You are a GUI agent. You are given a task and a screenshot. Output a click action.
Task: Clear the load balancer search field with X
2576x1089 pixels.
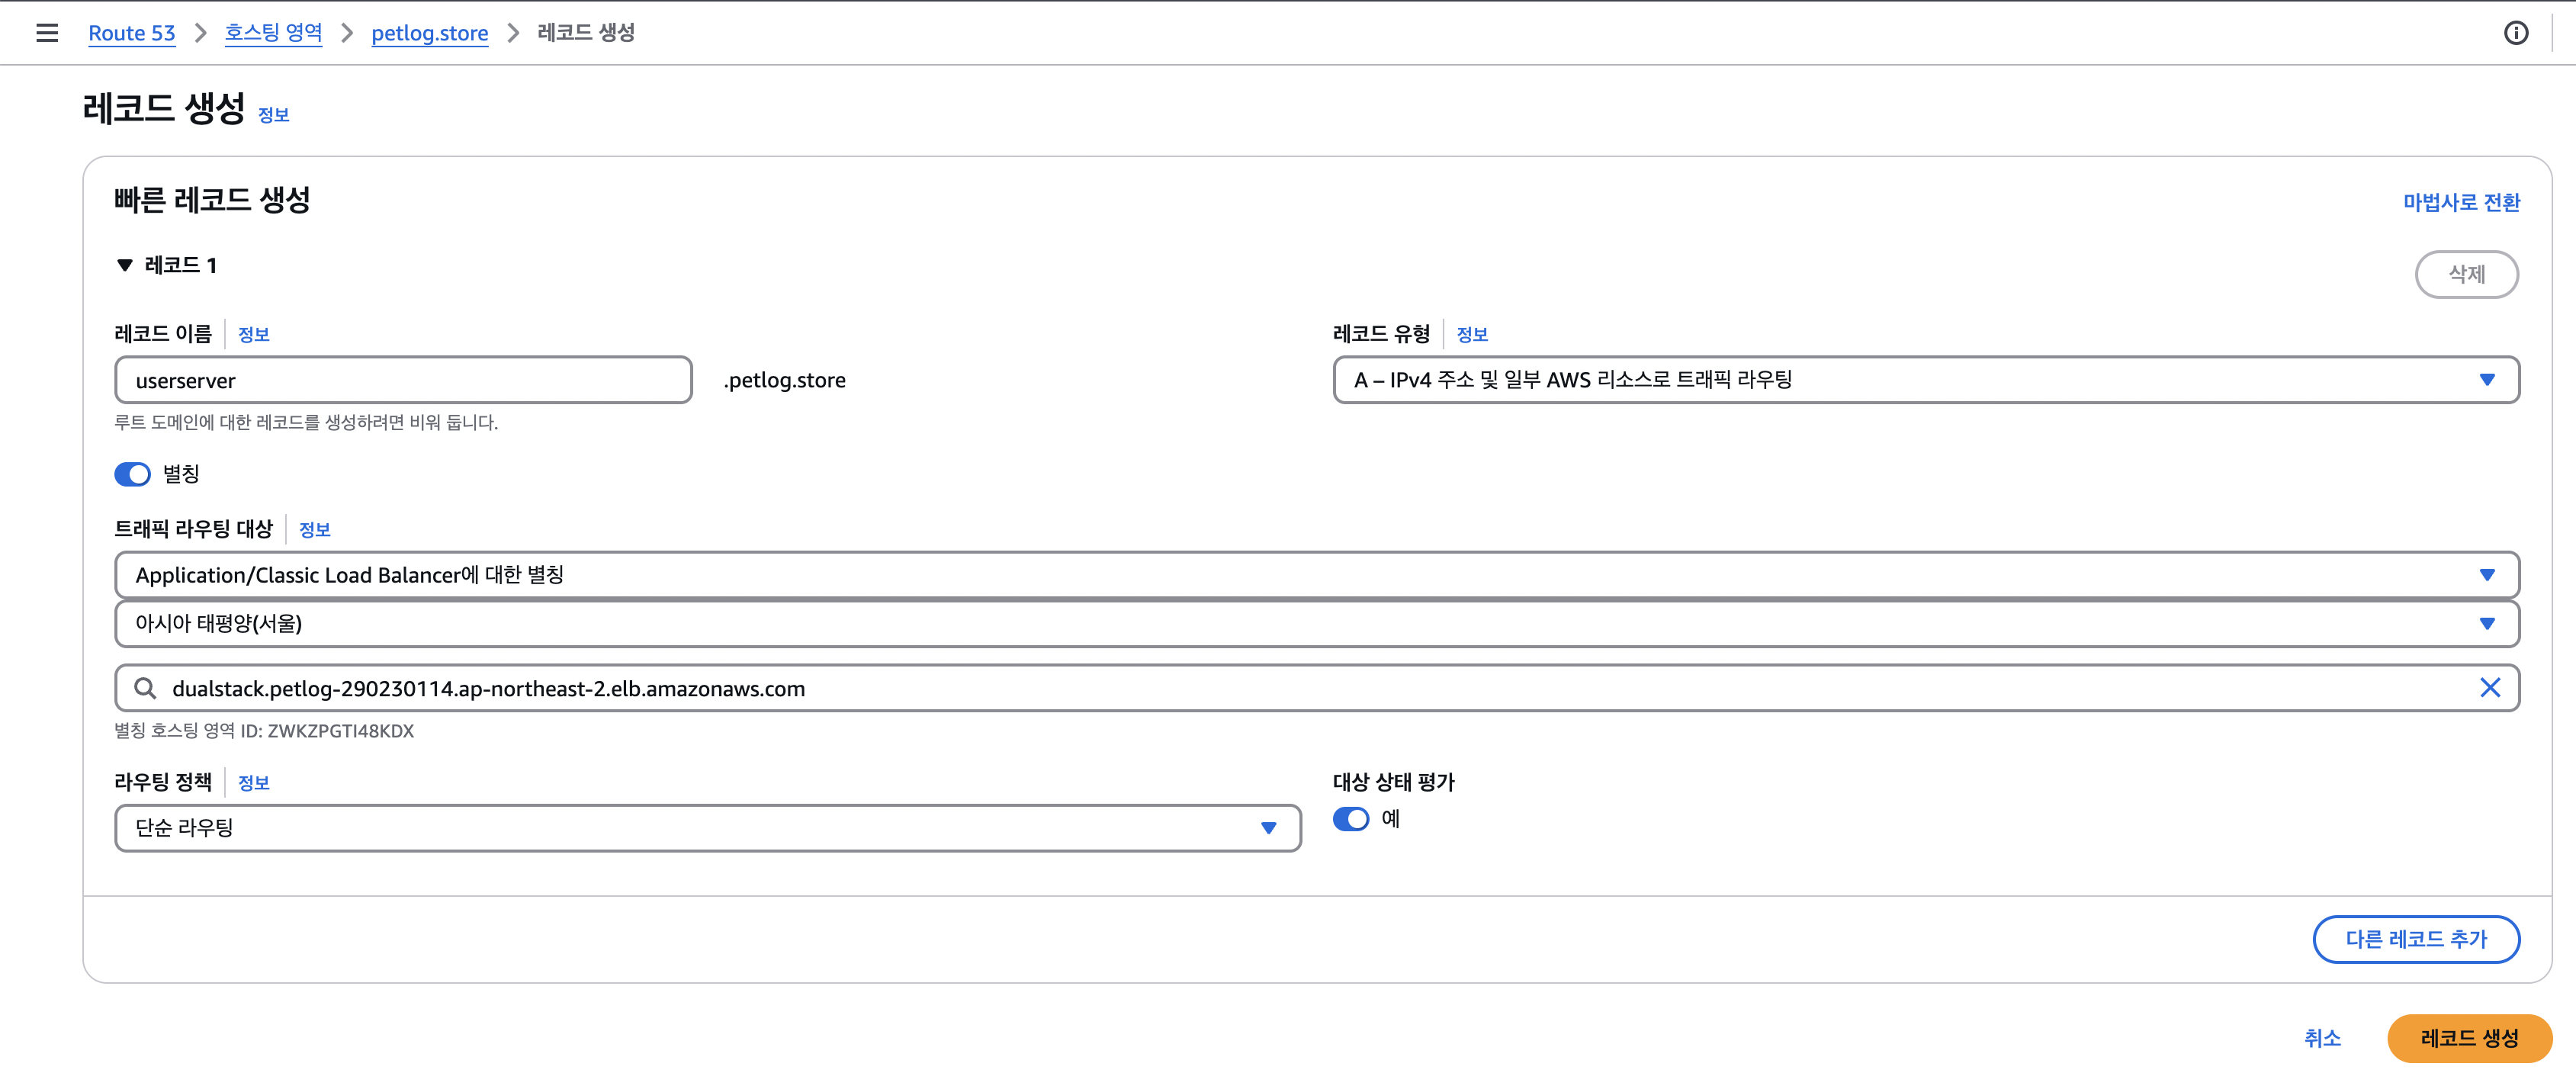(x=2489, y=688)
